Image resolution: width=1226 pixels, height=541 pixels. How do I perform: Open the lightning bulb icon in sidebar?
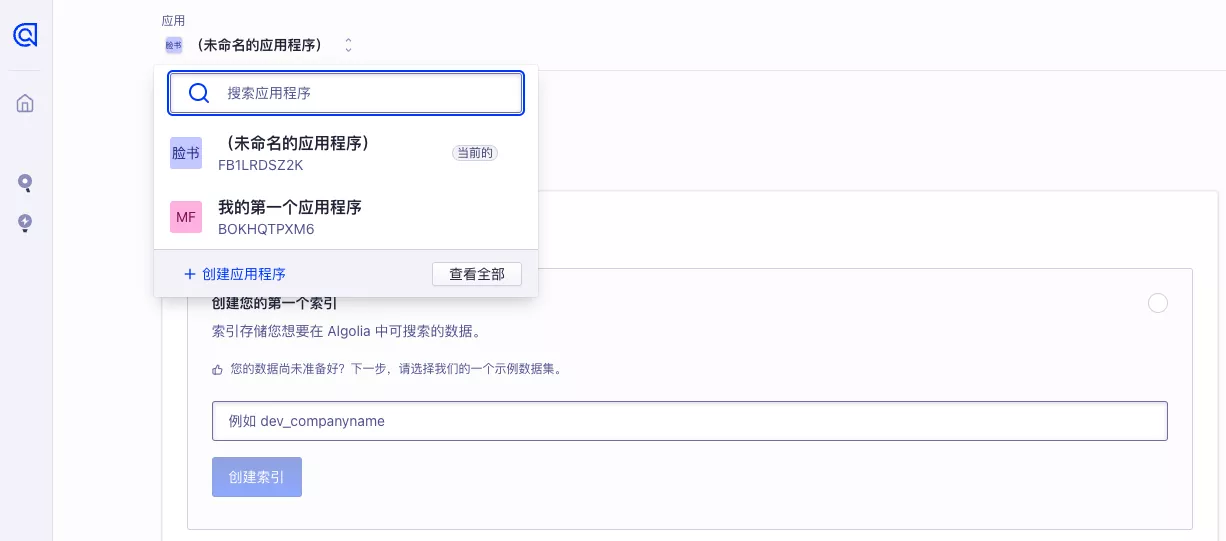25,223
